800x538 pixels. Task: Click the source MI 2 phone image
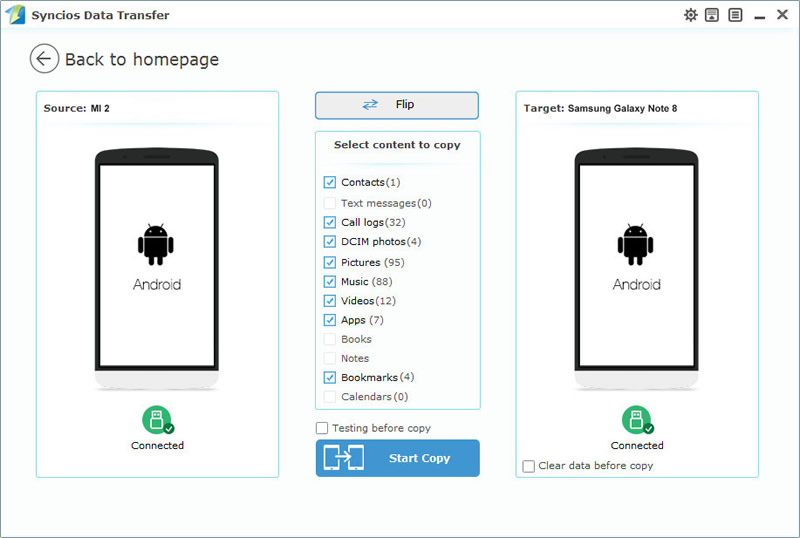(x=157, y=269)
